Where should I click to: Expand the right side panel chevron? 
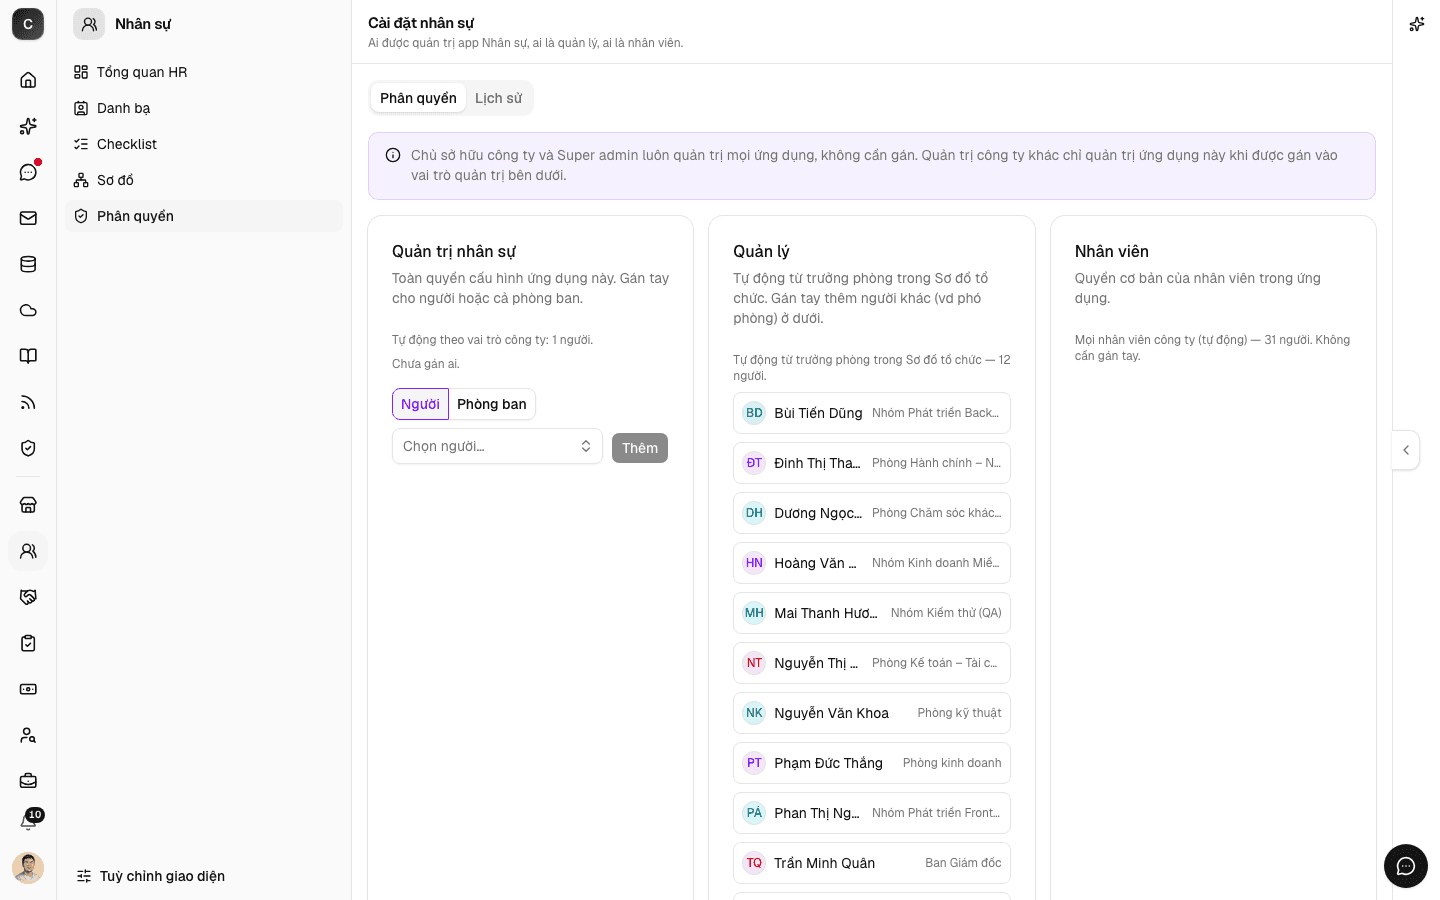click(1406, 450)
